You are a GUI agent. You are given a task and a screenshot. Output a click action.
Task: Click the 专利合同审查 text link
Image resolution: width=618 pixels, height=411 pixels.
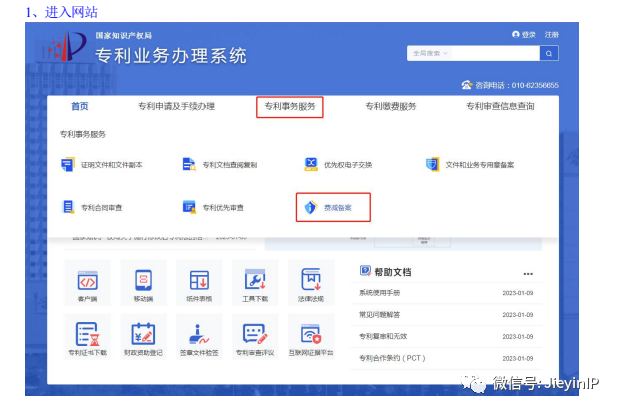coord(102,208)
